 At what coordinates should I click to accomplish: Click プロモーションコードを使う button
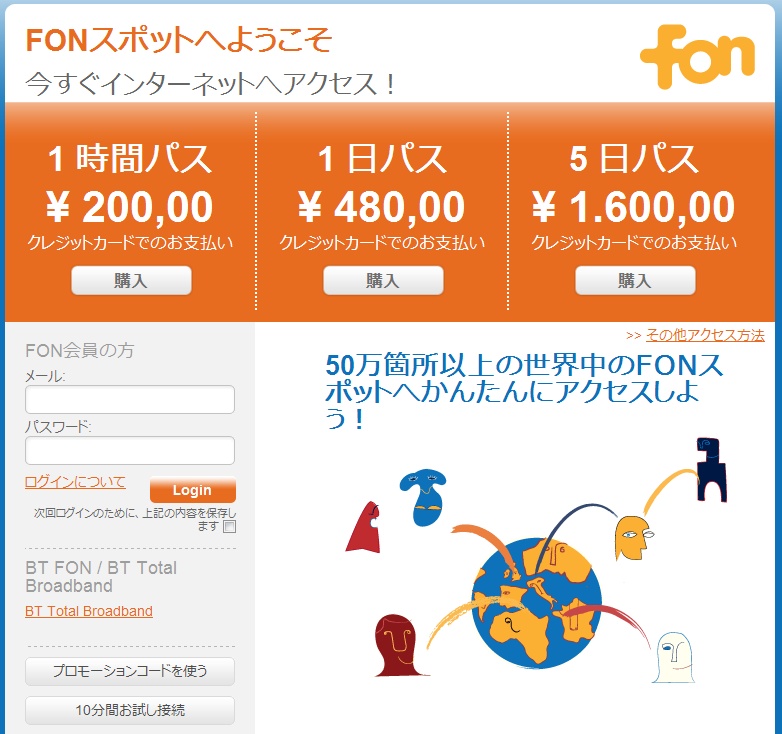point(130,671)
